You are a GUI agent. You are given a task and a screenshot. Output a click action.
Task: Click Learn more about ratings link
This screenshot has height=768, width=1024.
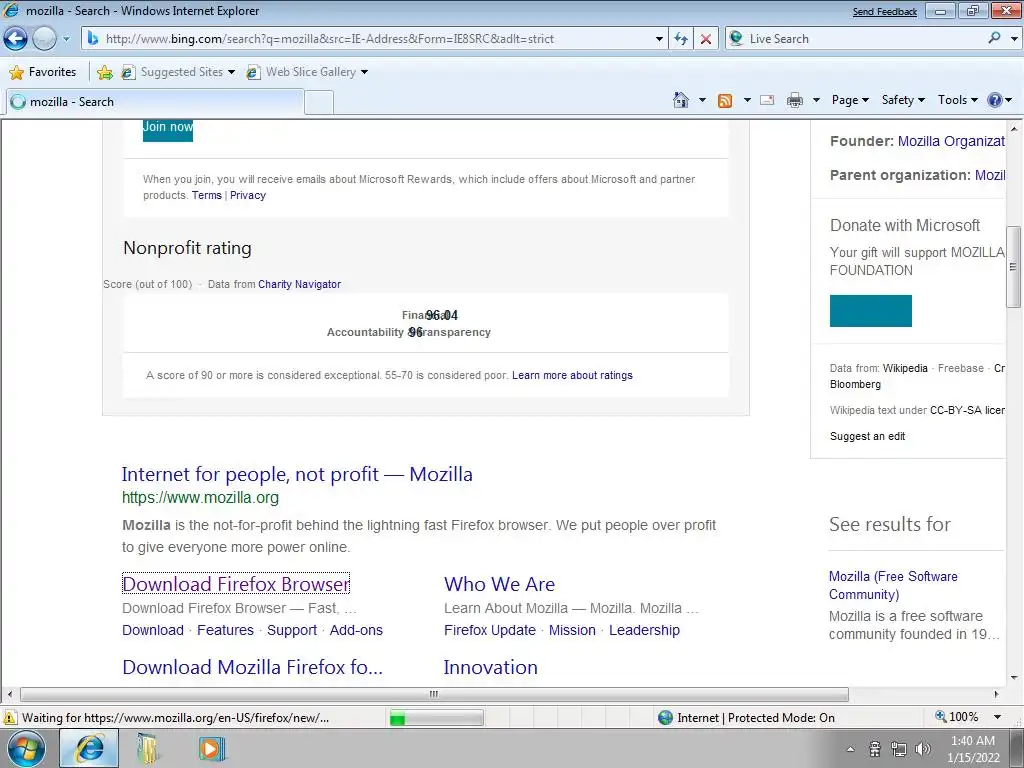572,376
